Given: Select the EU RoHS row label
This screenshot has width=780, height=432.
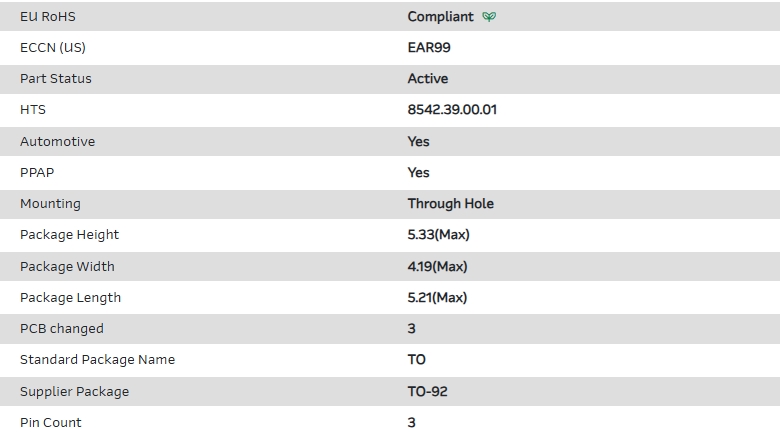Looking at the screenshot, I should click(47, 17).
